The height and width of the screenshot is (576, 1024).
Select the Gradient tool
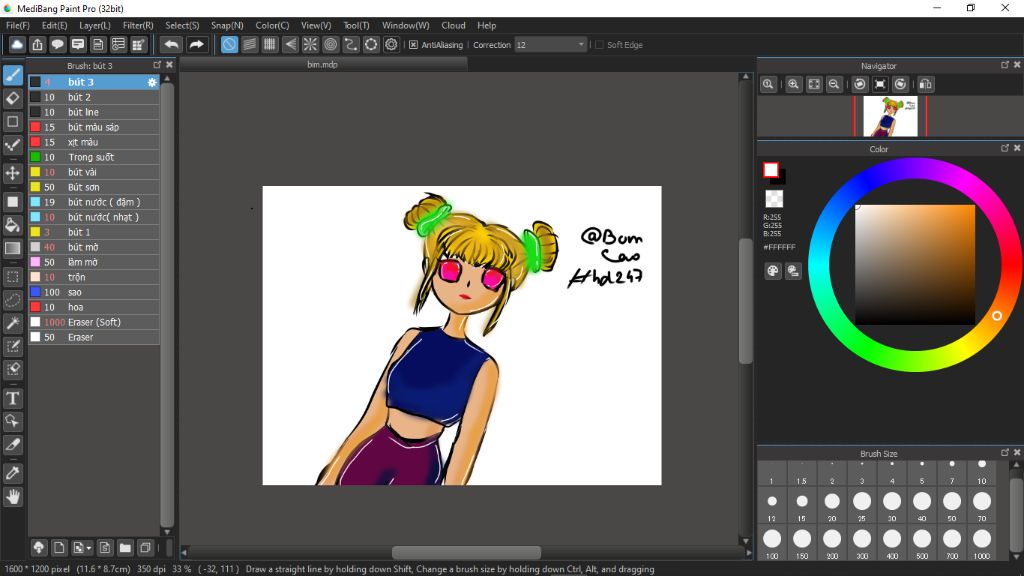12,248
